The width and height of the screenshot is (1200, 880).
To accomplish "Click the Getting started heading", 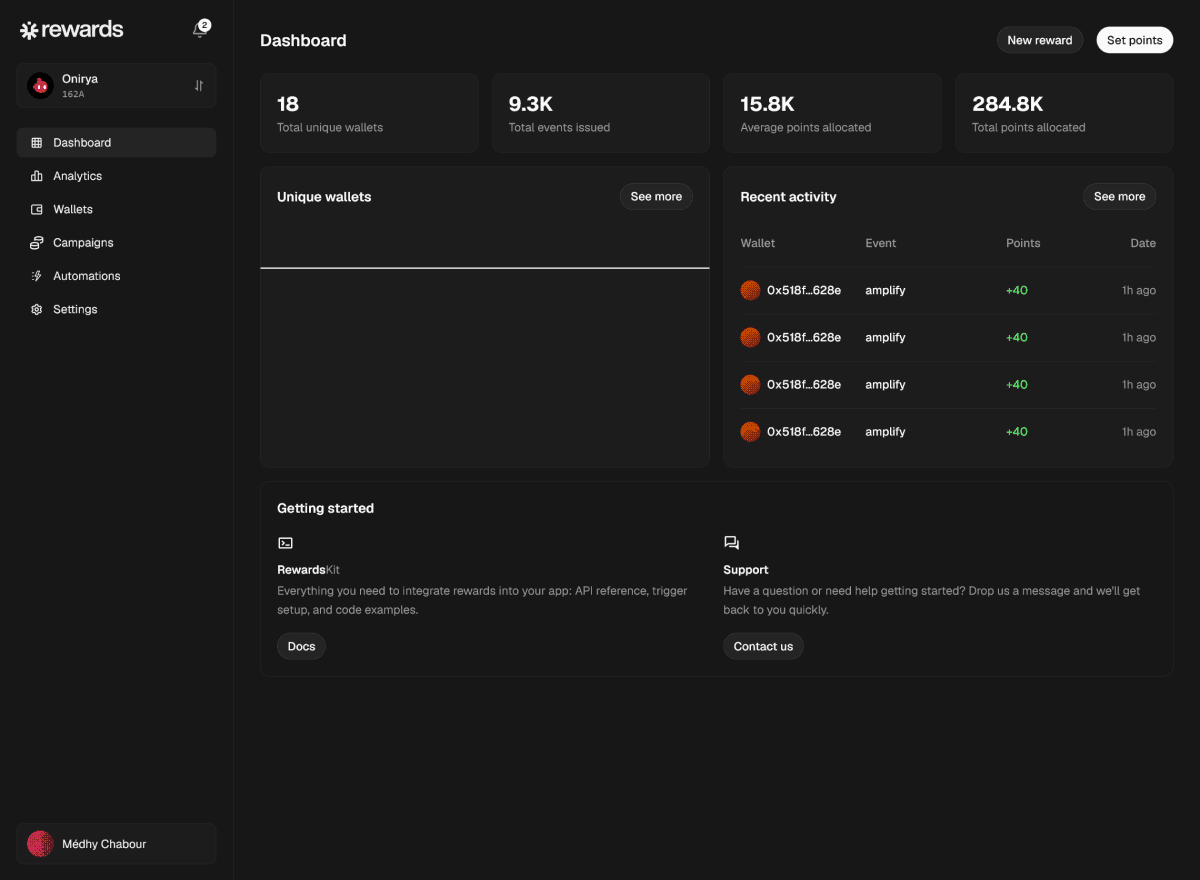I will (x=325, y=508).
